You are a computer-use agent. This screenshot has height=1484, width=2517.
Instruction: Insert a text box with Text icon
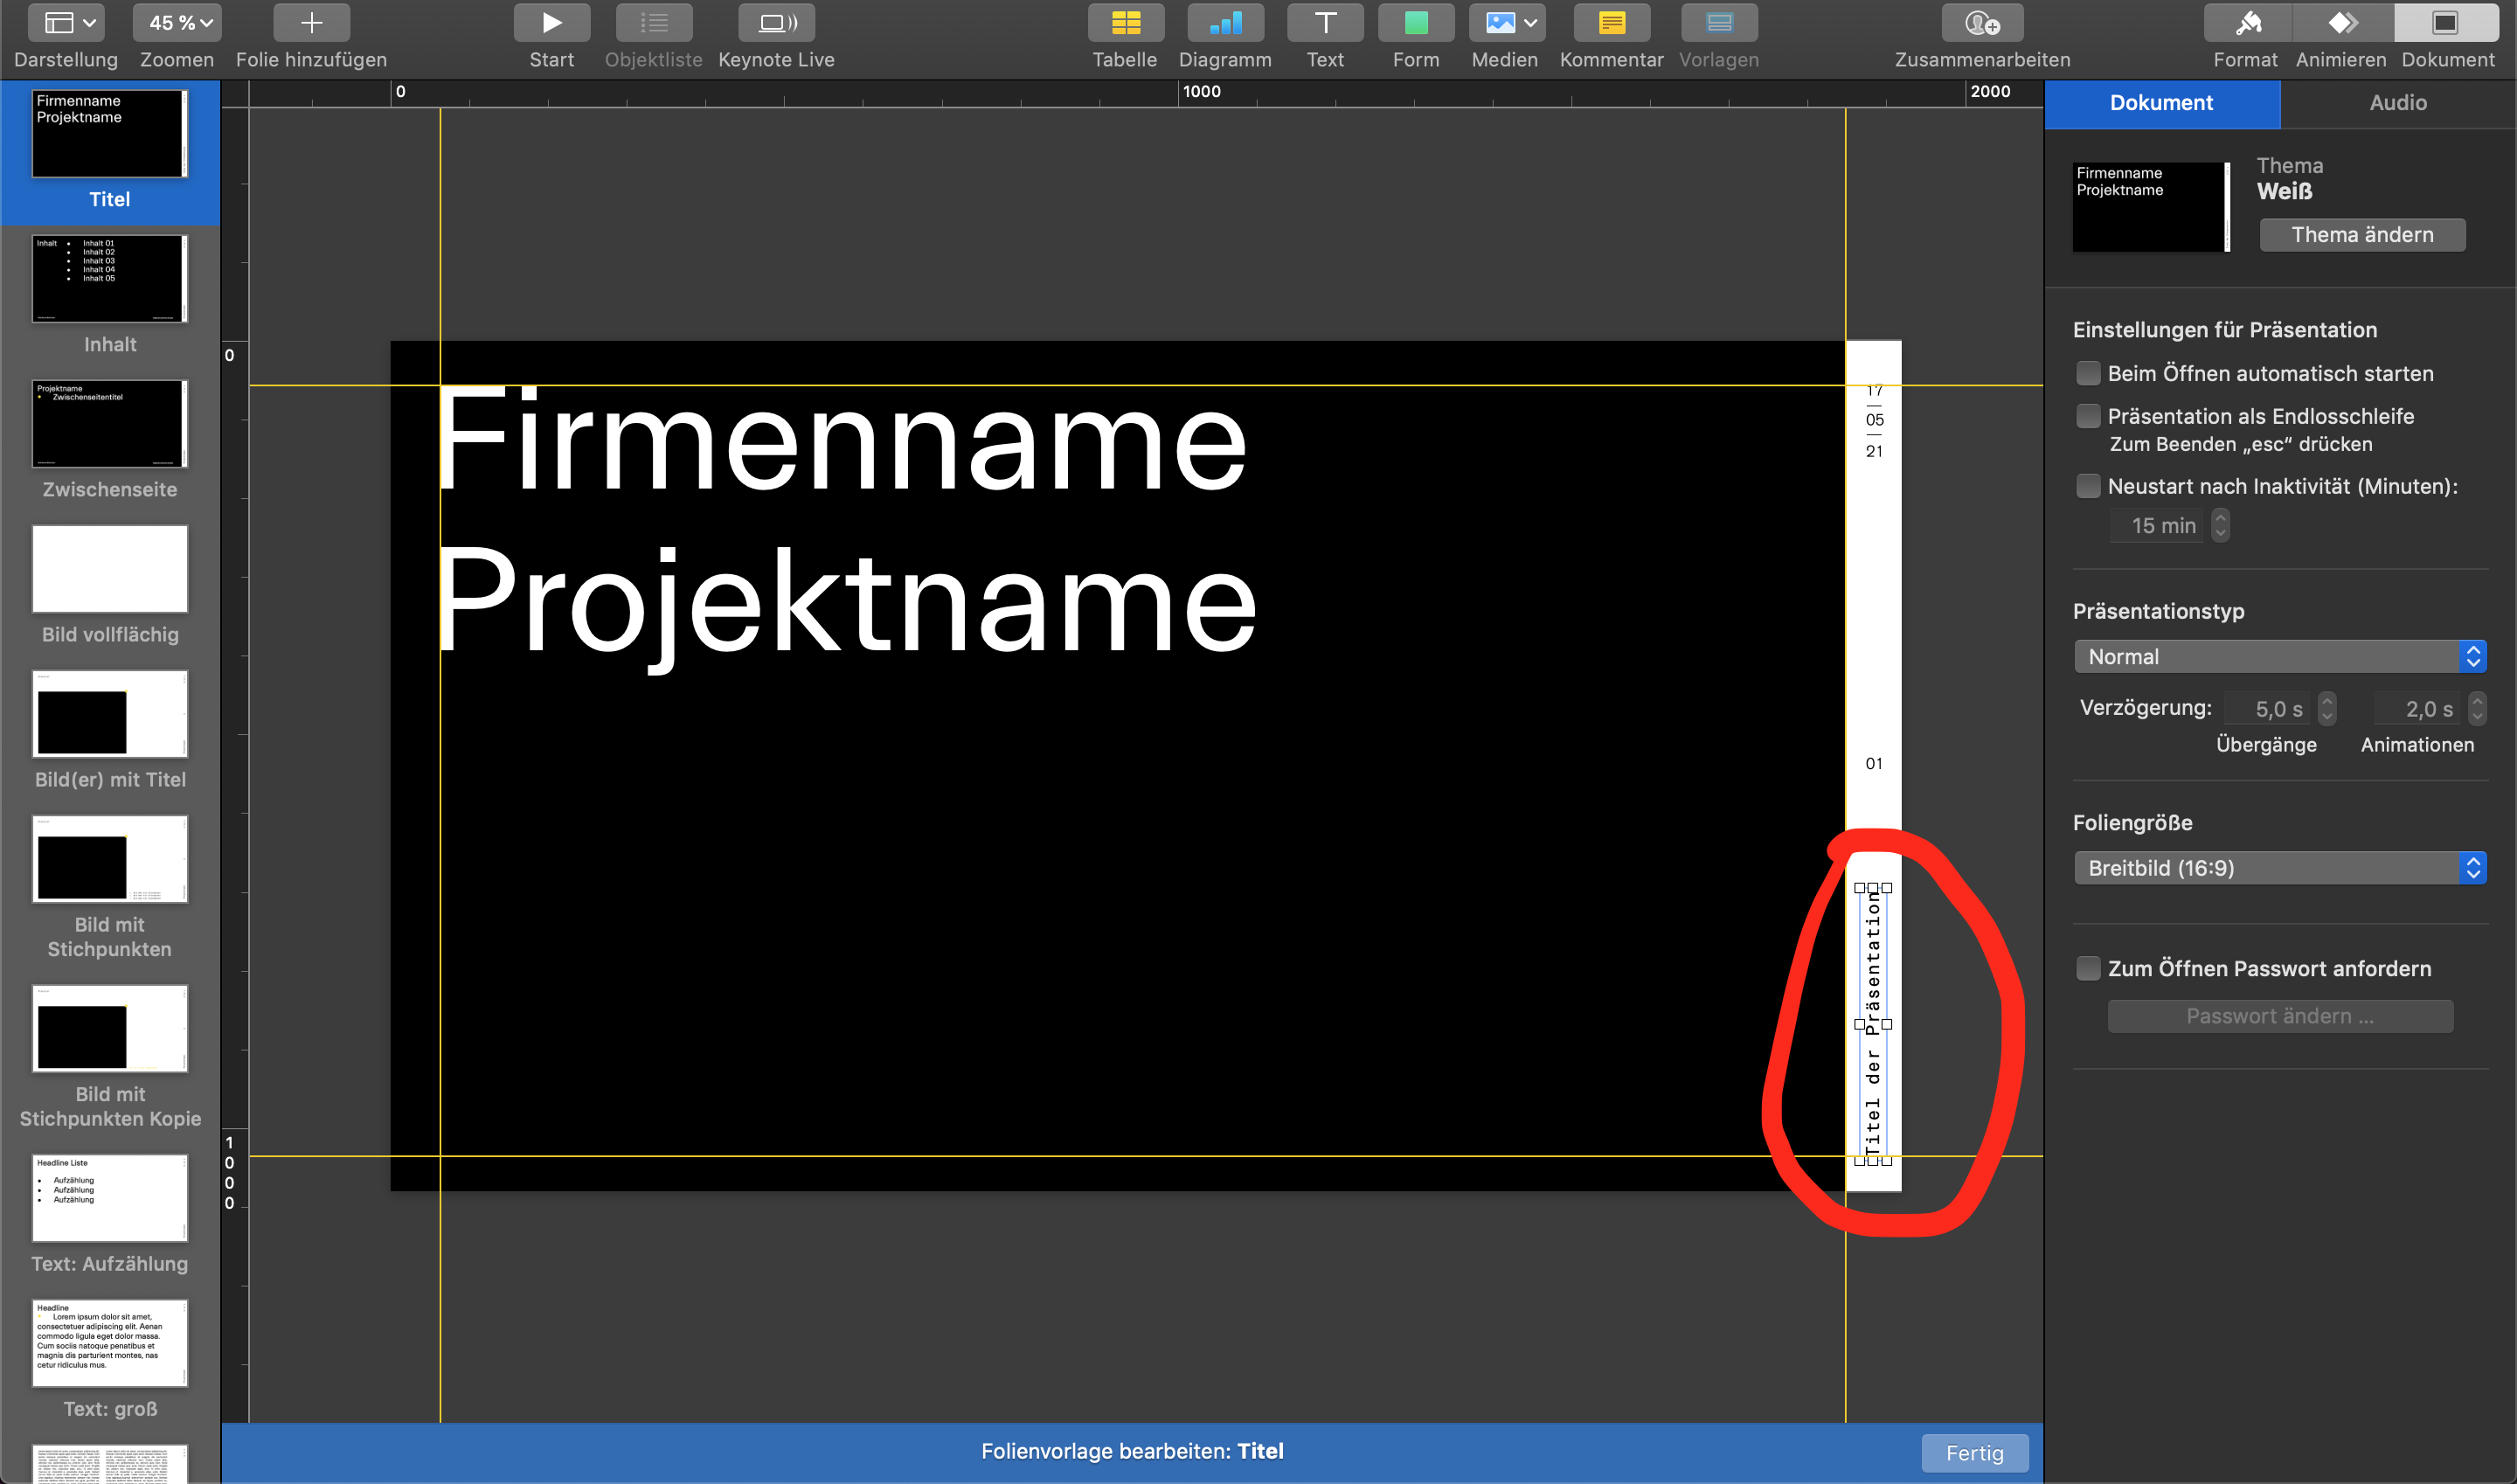[1325, 23]
